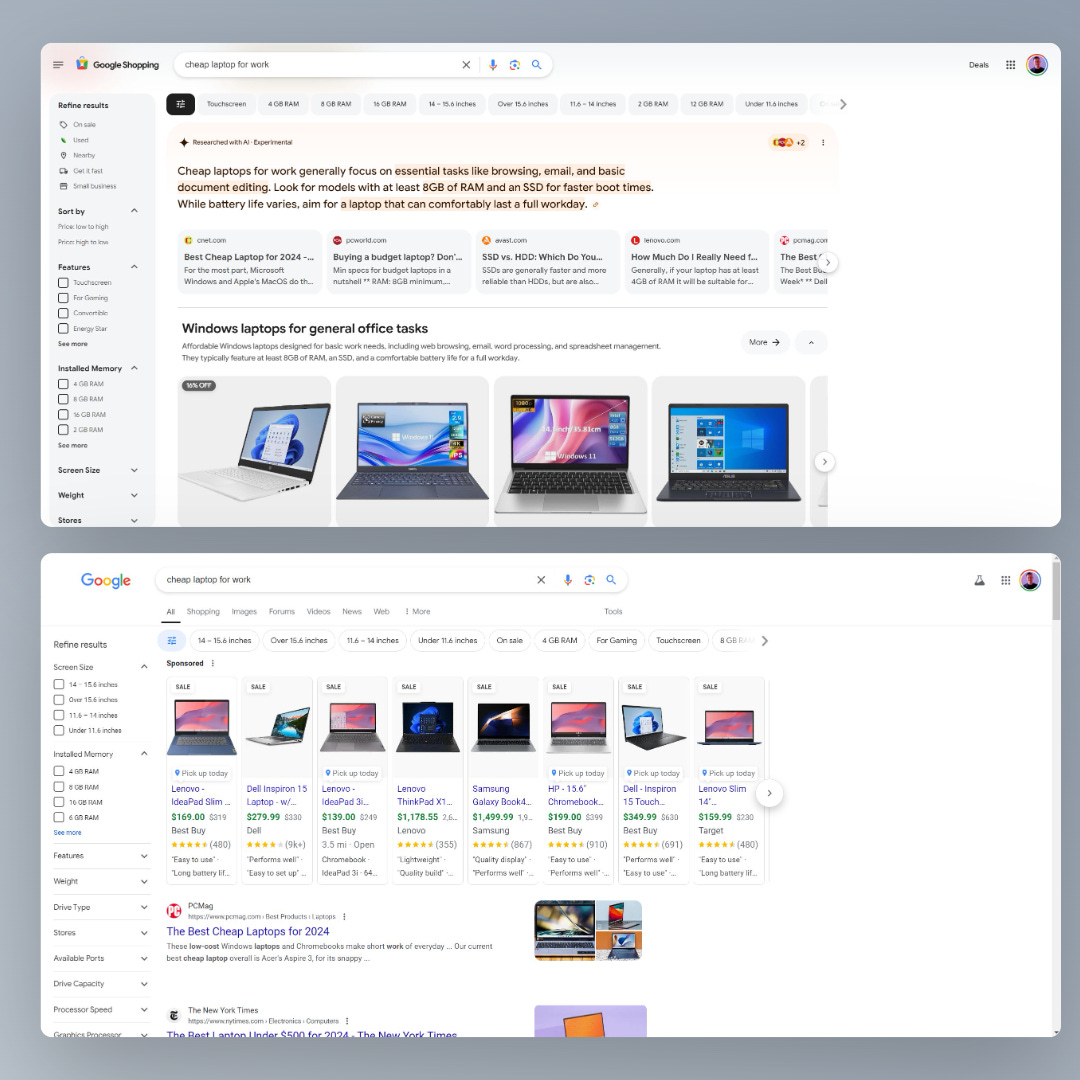This screenshot has height=1080, width=1080.
Task: Open Google apps grid in Search window
Action: click(1006, 581)
